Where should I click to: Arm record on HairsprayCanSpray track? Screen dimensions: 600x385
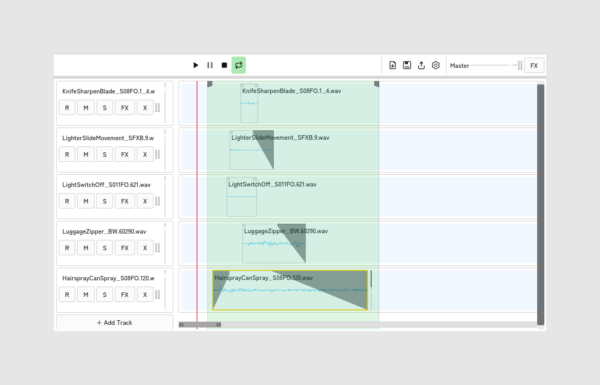[67, 294]
